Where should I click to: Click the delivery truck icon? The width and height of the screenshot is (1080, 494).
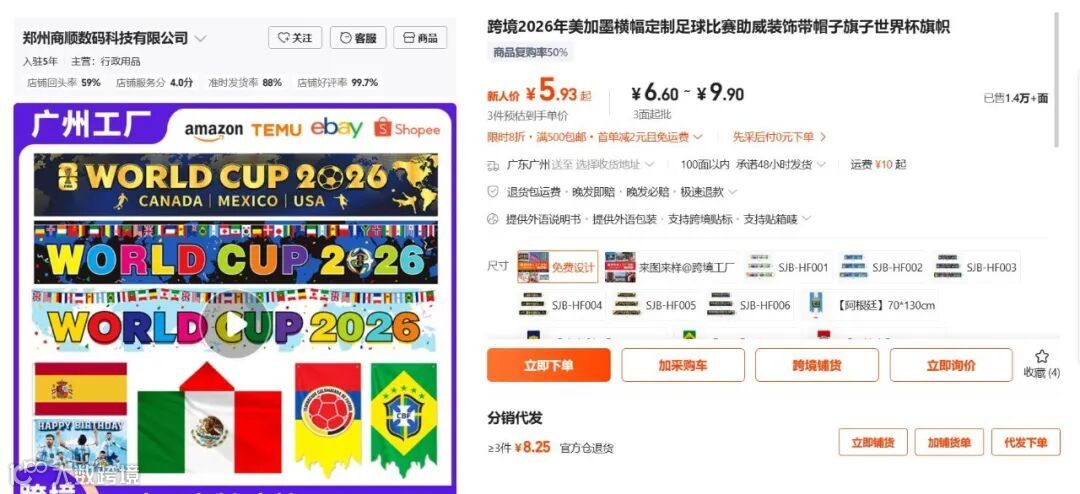click(x=492, y=165)
